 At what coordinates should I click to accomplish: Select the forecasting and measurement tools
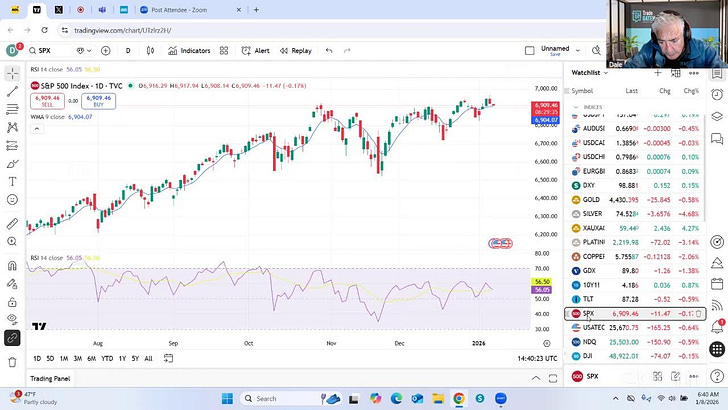[13, 145]
